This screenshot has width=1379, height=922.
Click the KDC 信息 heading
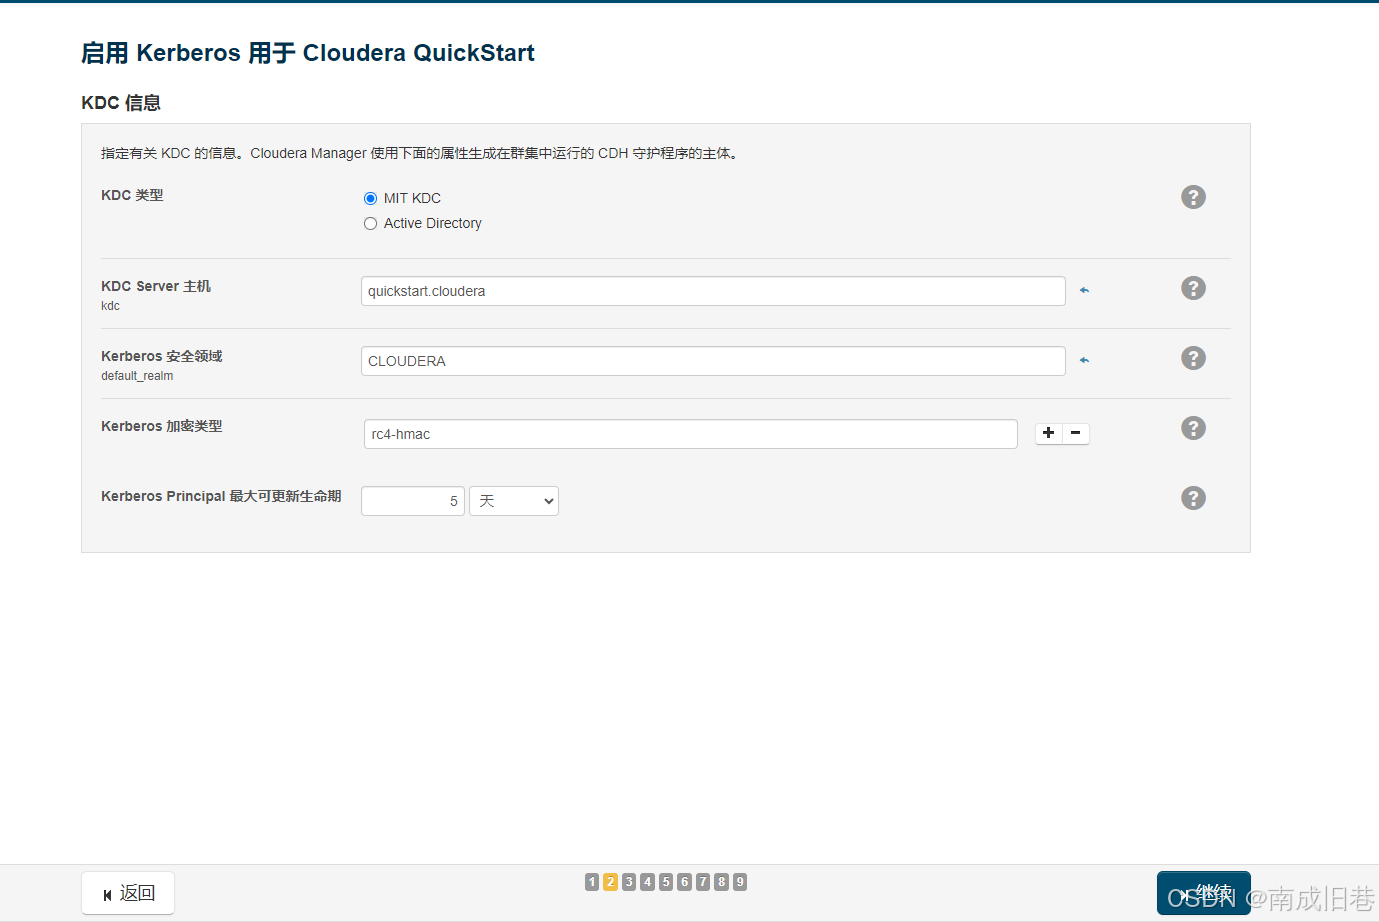click(121, 103)
